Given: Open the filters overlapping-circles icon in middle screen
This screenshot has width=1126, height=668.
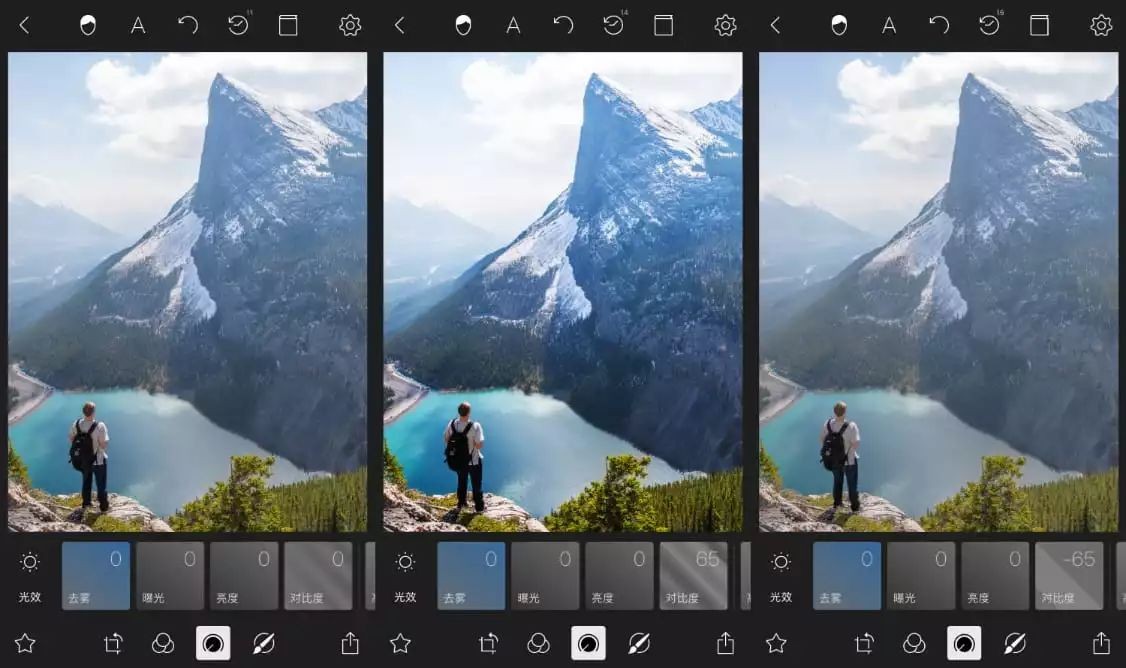Looking at the screenshot, I should 539,643.
